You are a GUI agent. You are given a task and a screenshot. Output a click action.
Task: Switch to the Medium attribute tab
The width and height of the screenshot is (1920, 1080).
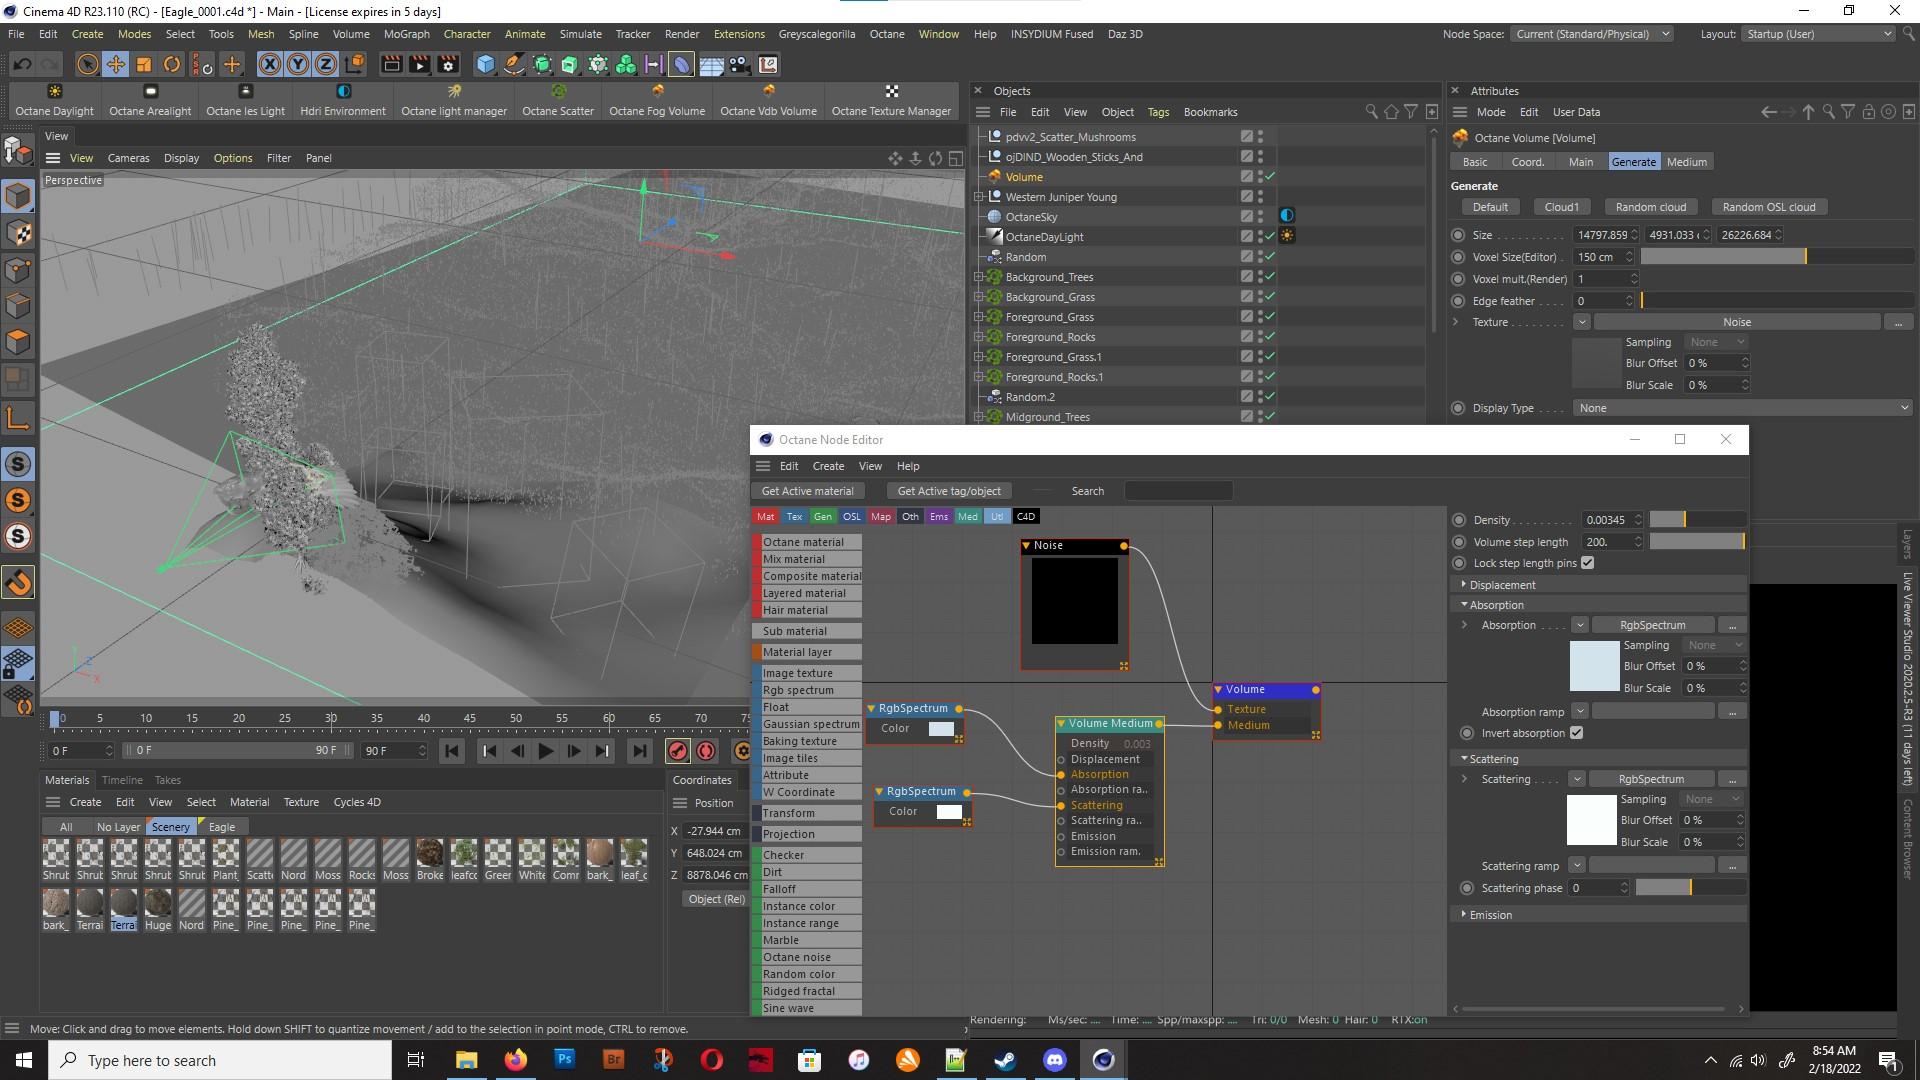click(1686, 162)
